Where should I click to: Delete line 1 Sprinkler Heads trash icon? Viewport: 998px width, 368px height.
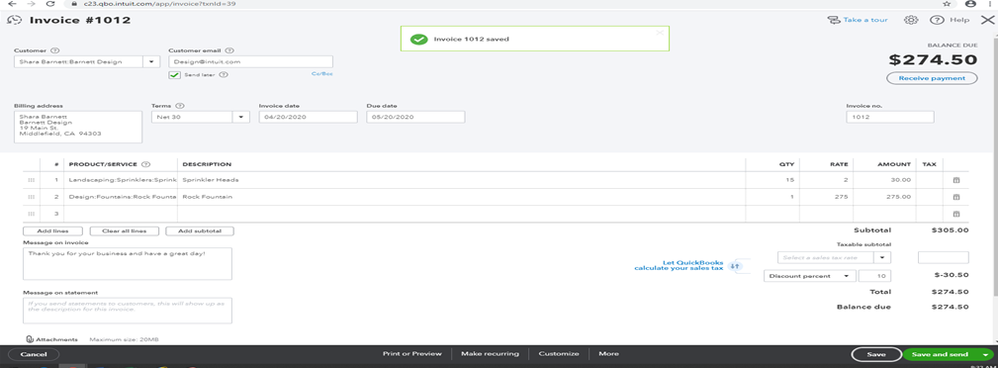[955, 180]
